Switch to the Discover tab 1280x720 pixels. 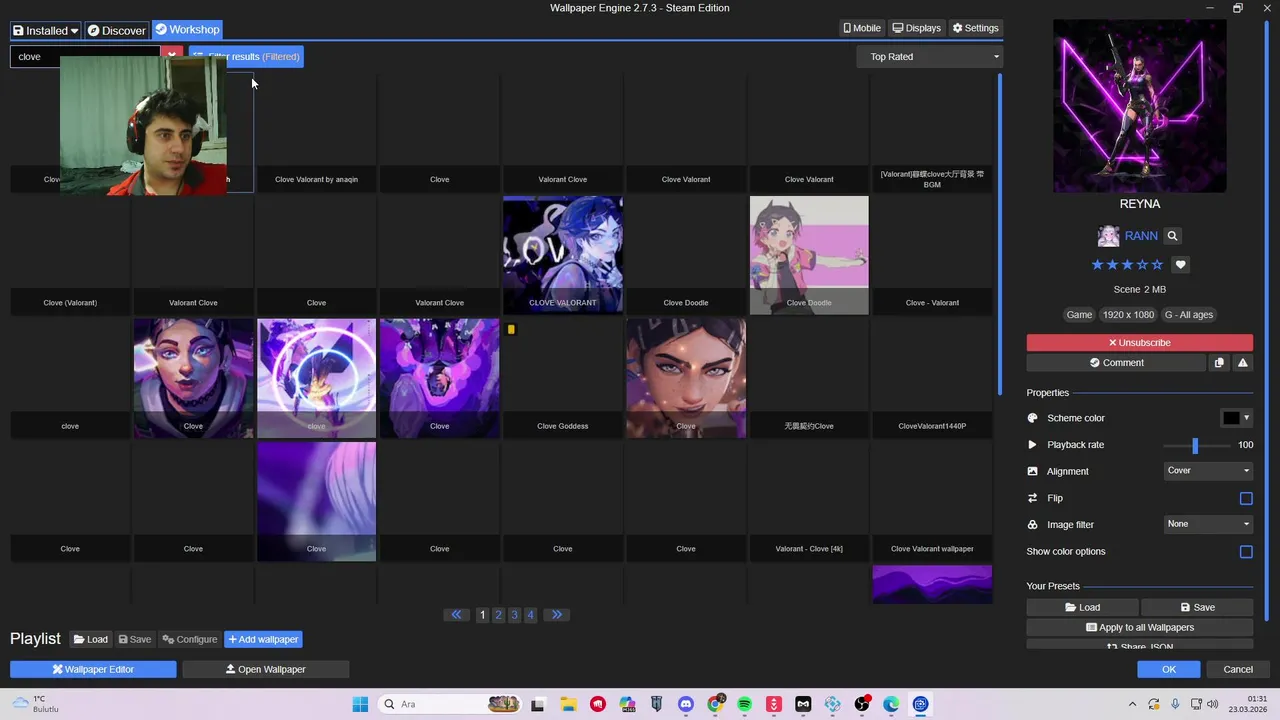click(x=116, y=30)
